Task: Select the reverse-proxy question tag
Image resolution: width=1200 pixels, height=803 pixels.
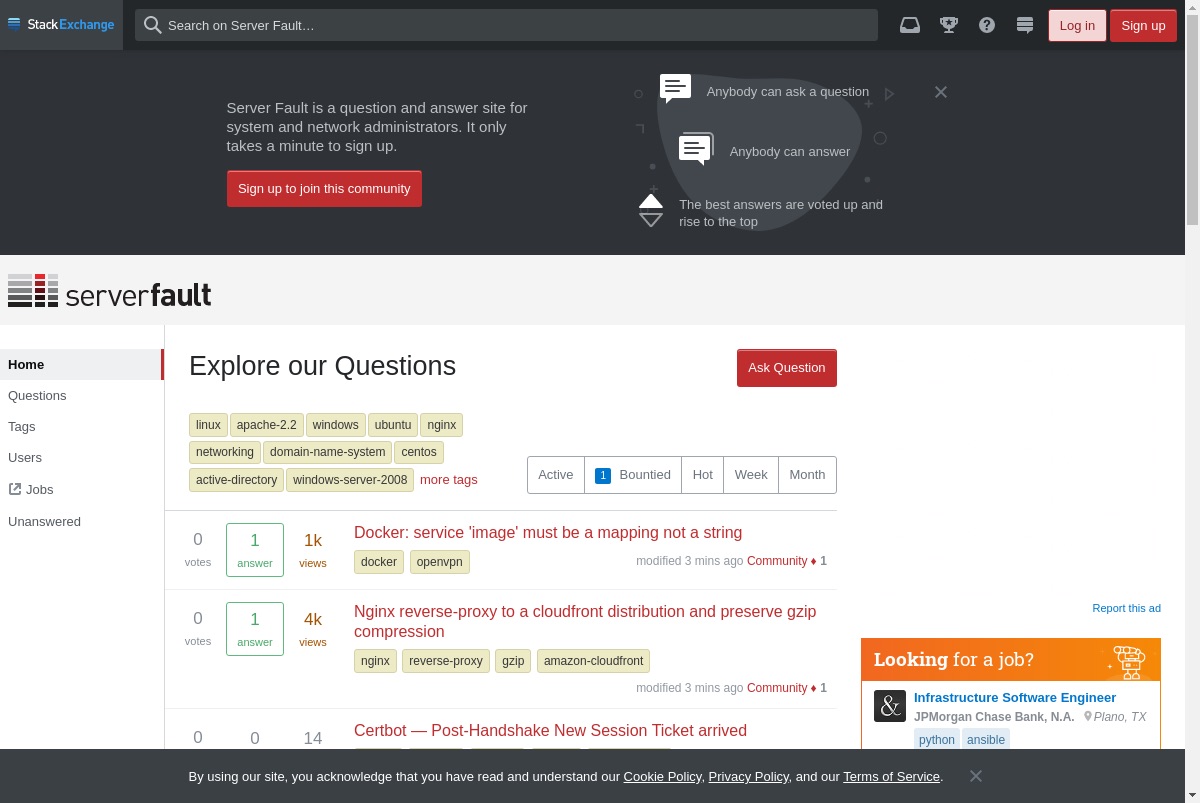Action: tap(446, 661)
